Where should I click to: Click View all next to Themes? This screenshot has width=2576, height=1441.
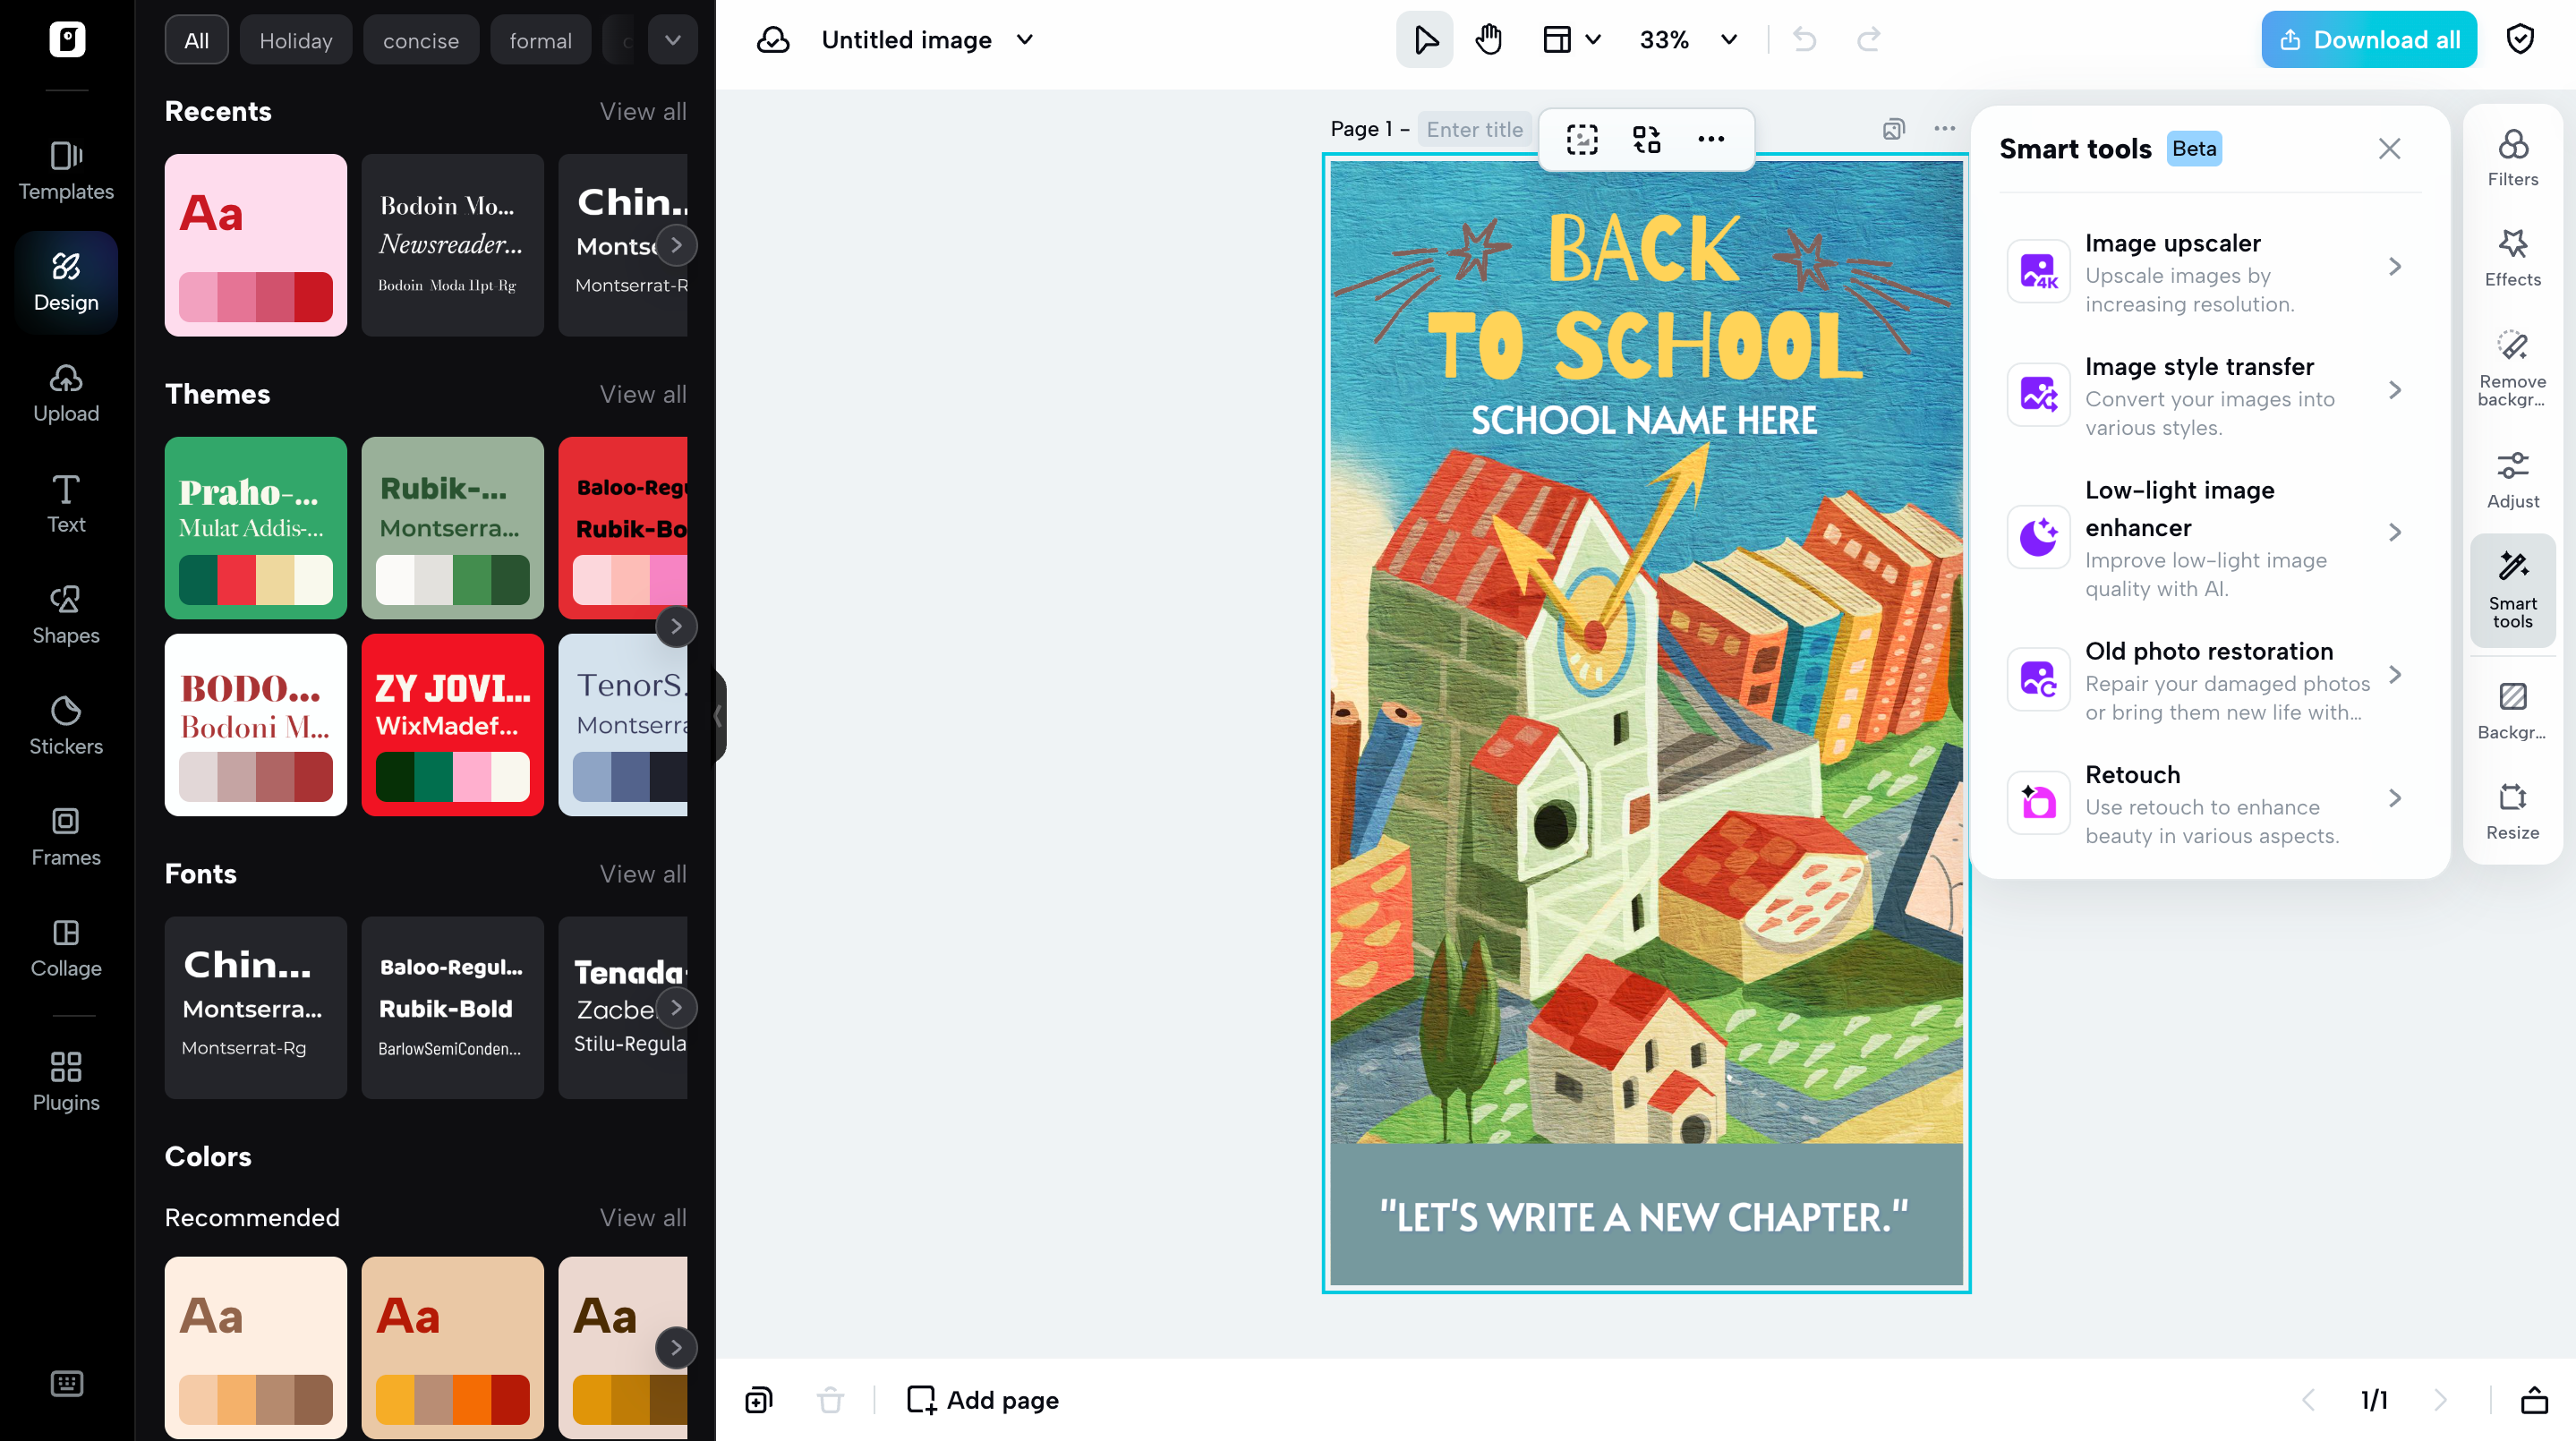click(x=642, y=394)
